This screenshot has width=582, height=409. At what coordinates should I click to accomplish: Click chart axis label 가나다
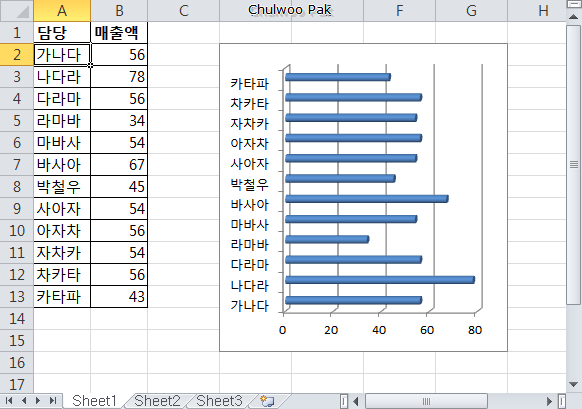click(x=249, y=305)
